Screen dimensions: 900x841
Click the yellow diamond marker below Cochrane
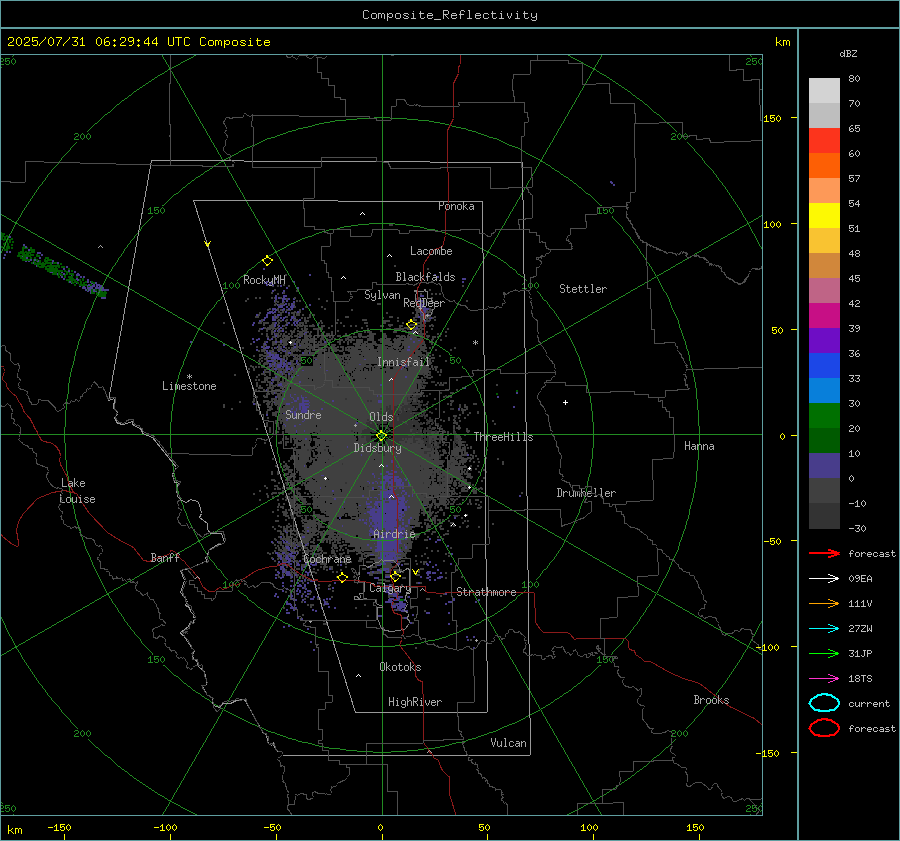tap(343, 578)
